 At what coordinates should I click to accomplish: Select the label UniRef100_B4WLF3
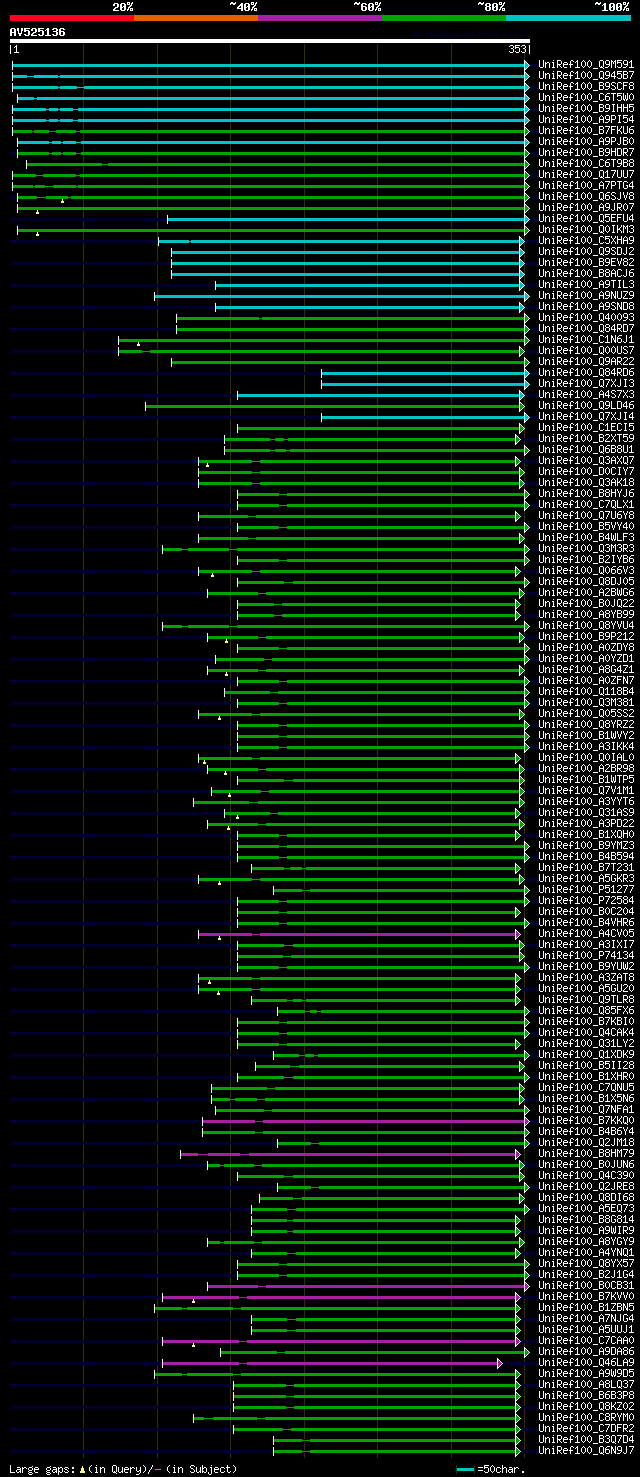586,538
